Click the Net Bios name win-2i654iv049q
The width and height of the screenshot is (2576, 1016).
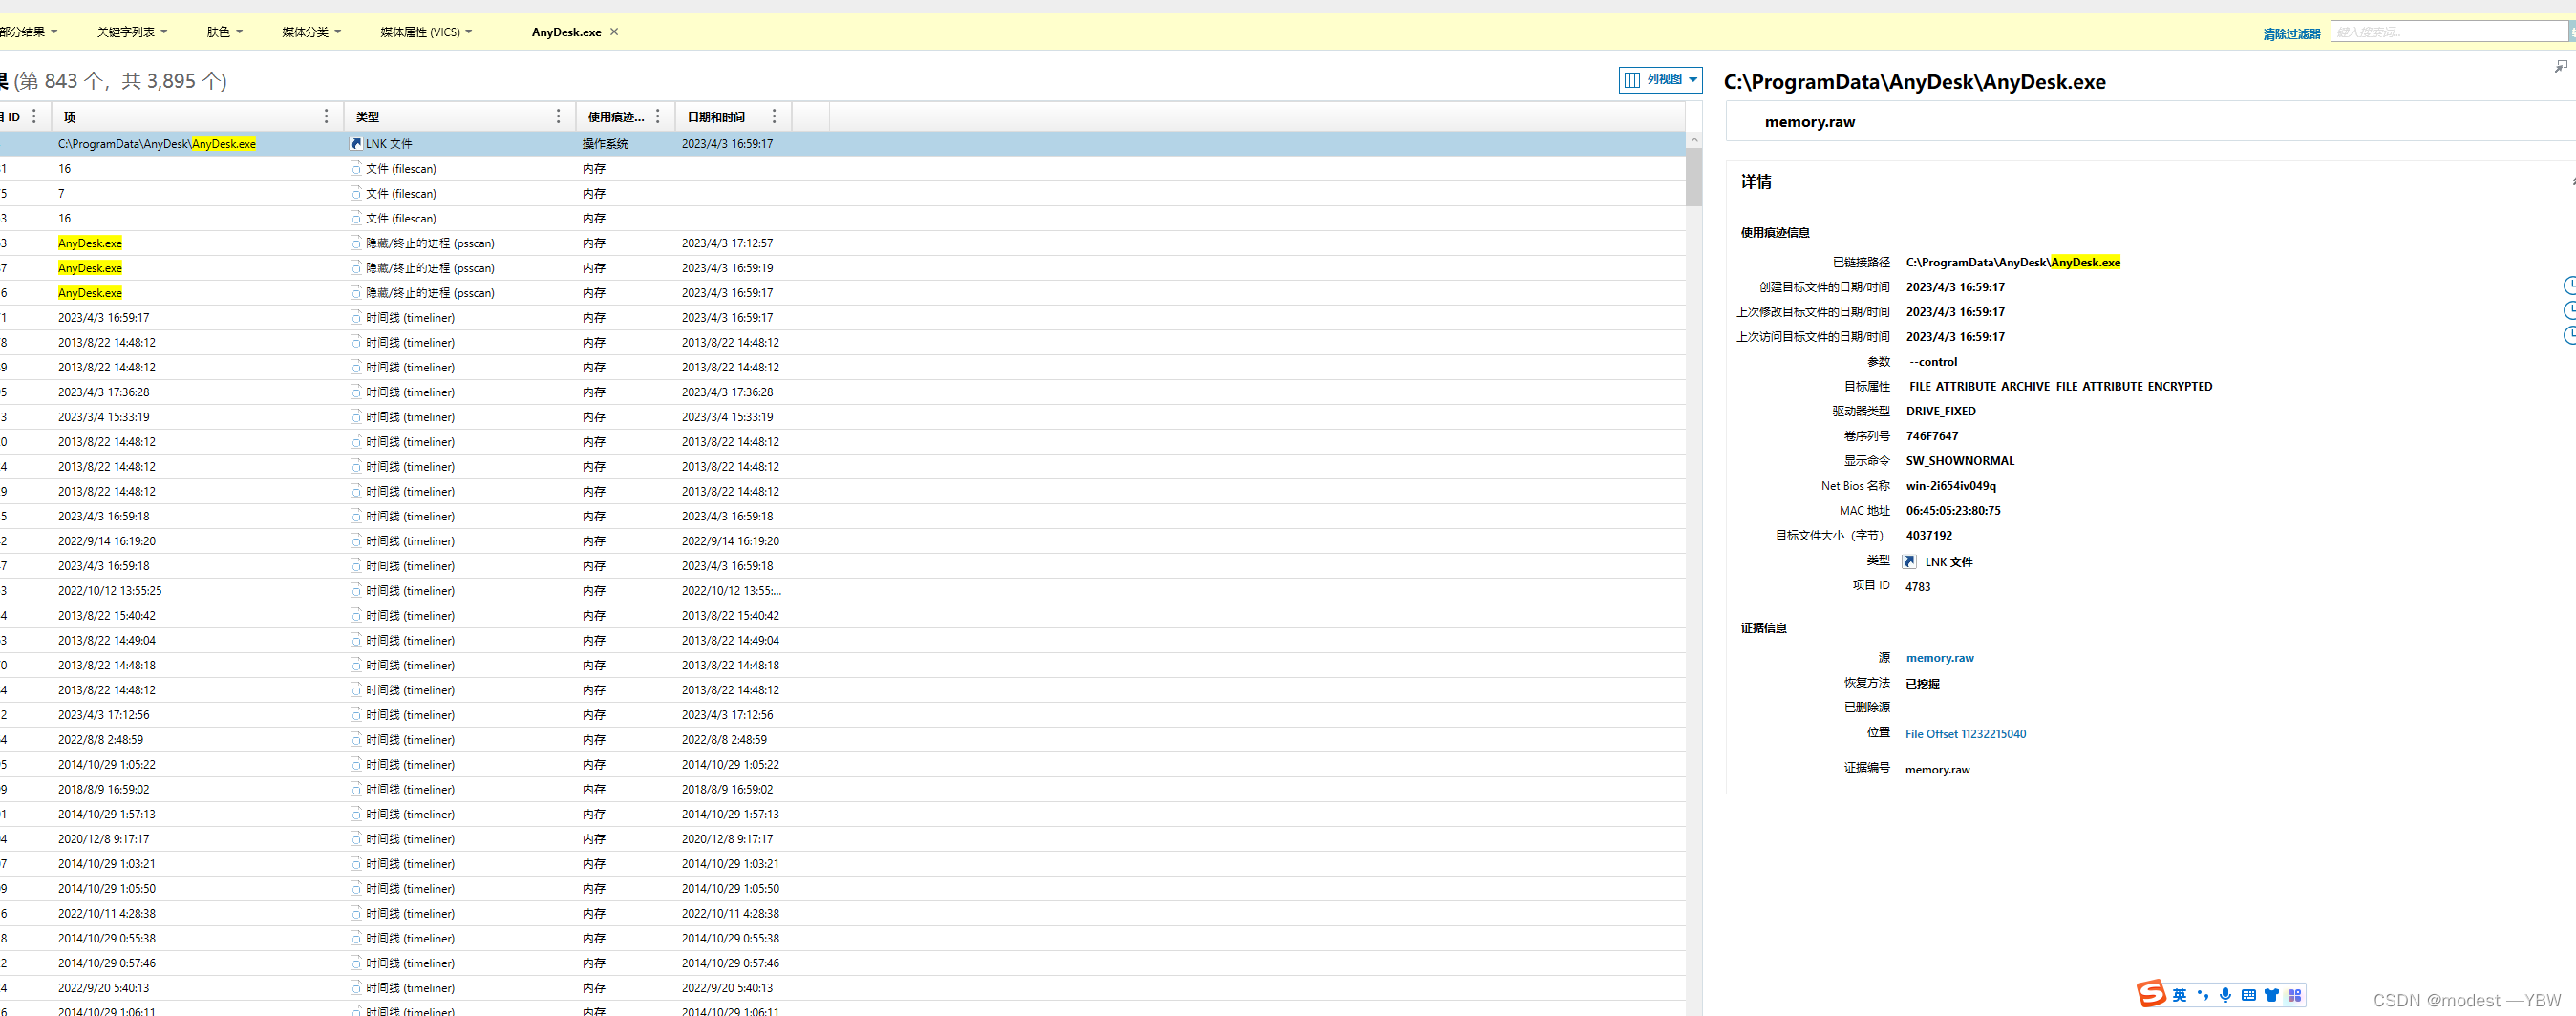1950,486
